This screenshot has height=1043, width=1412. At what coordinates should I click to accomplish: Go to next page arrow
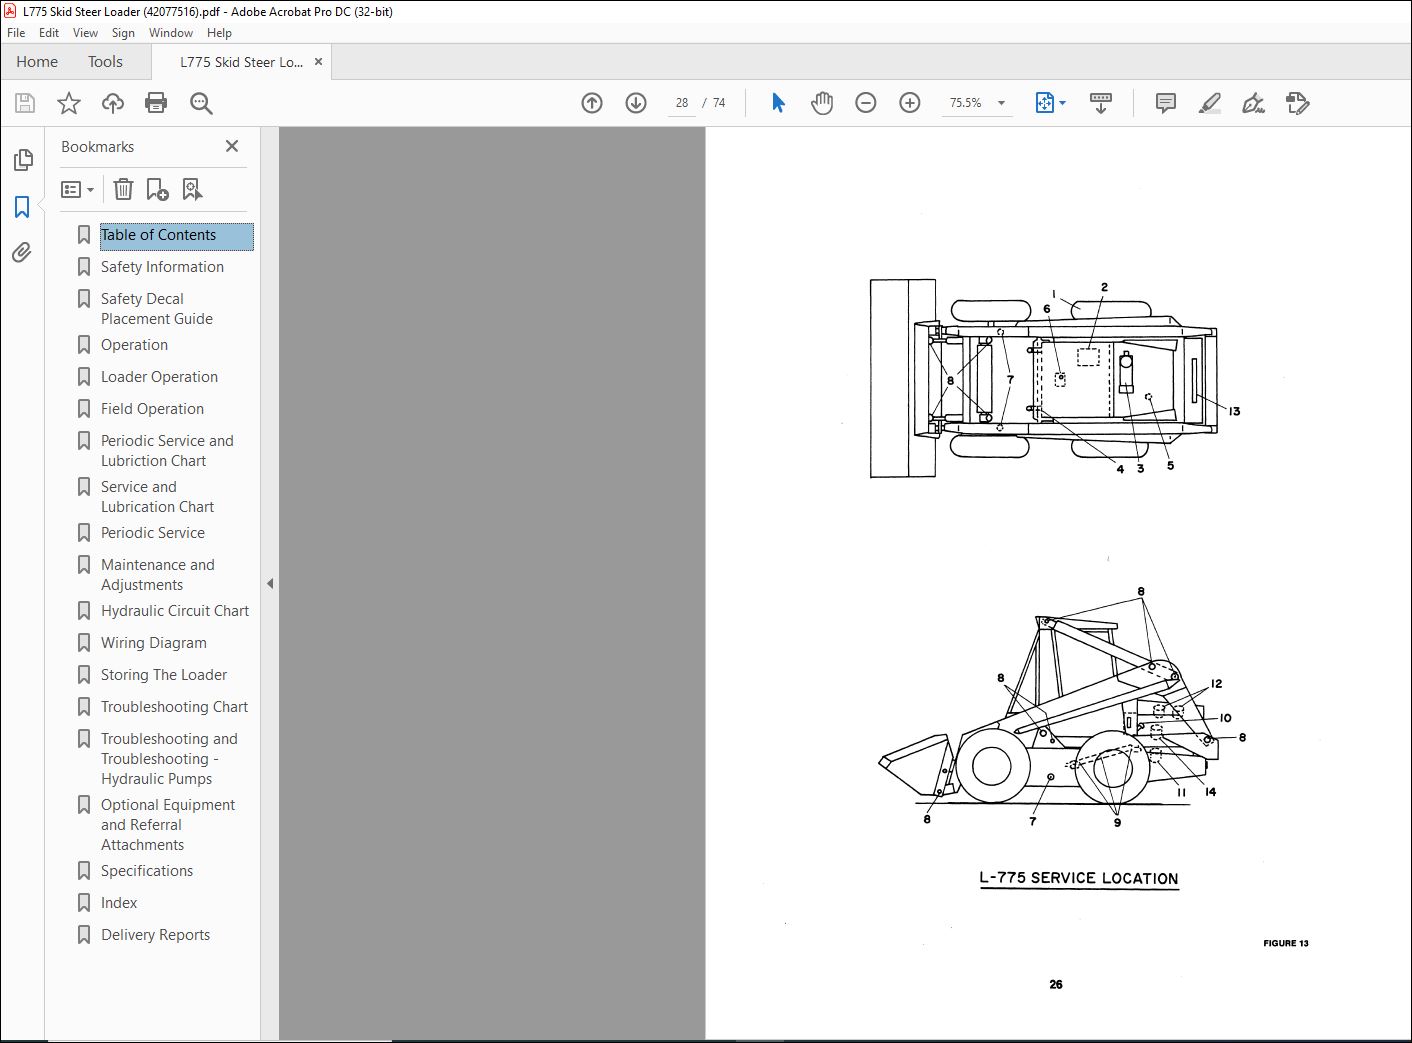point(636,103)
